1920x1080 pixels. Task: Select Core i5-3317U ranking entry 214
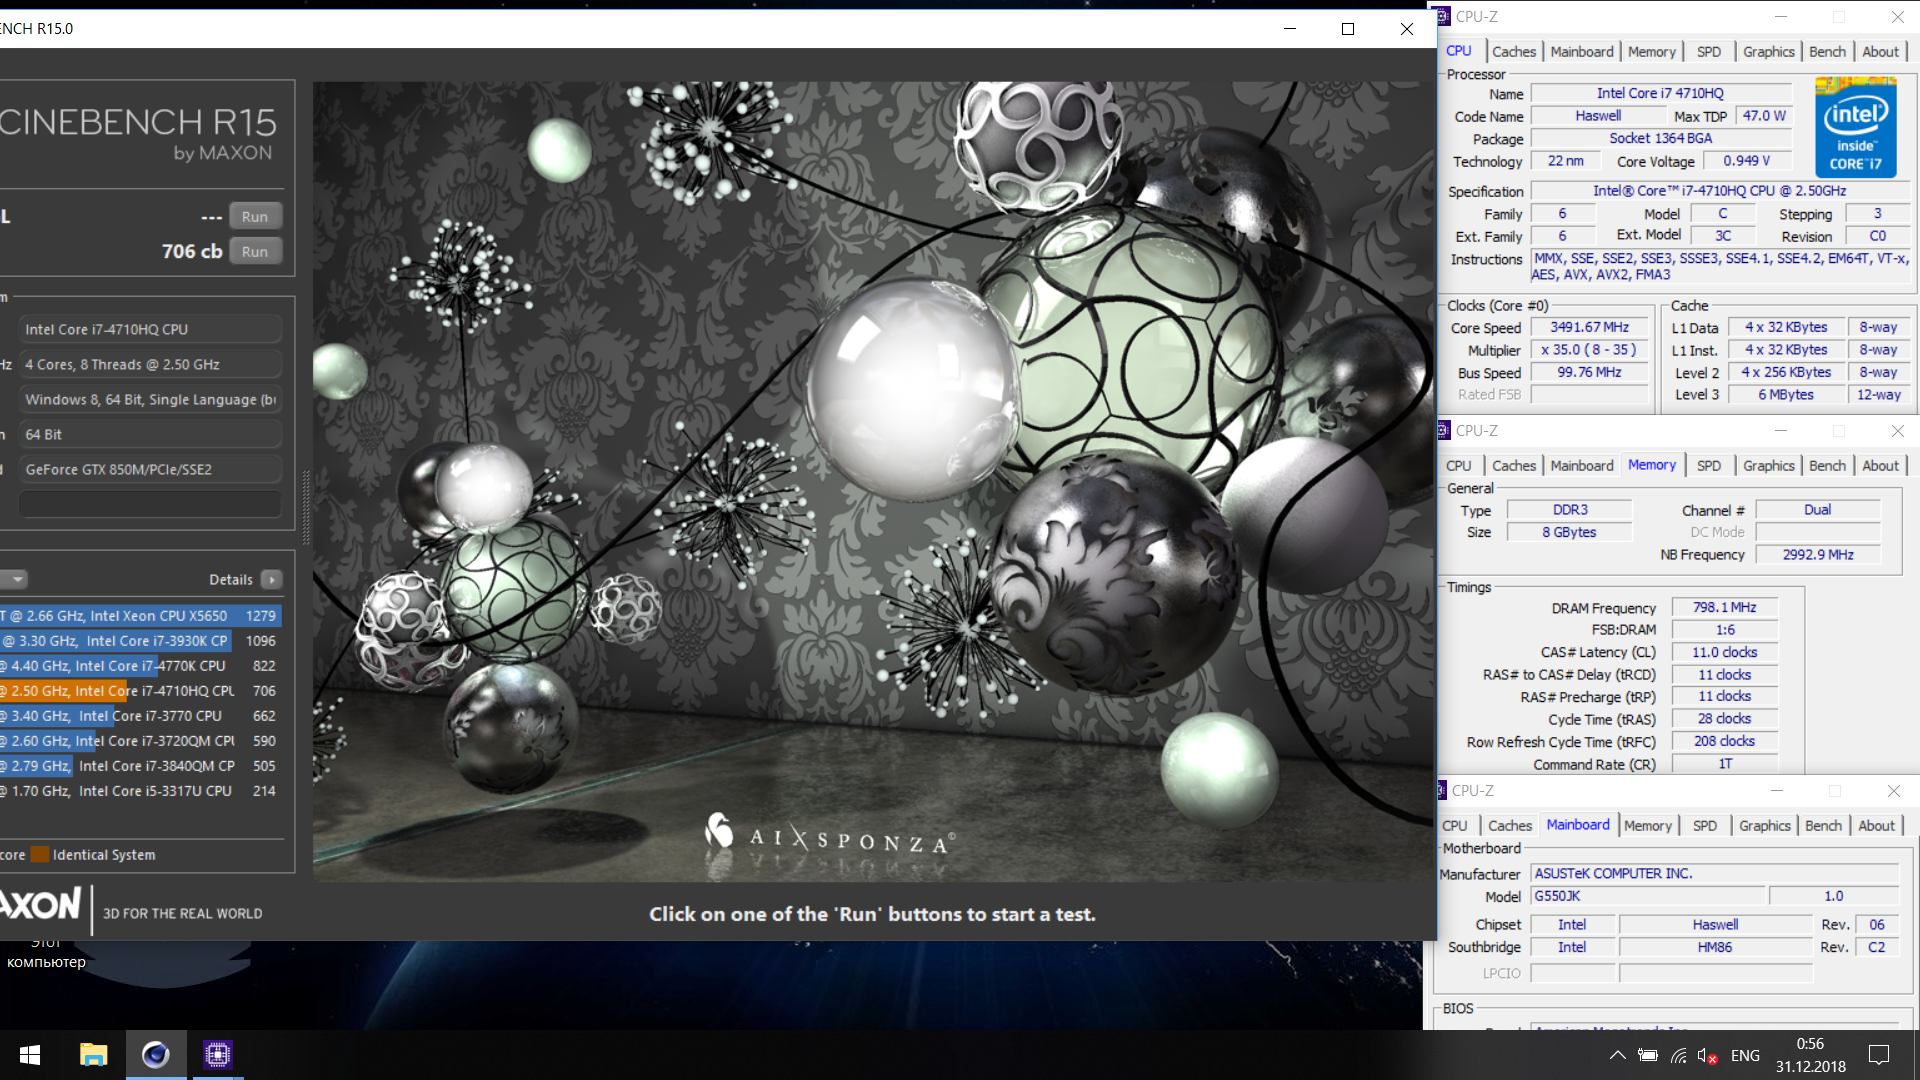point(140,791)
